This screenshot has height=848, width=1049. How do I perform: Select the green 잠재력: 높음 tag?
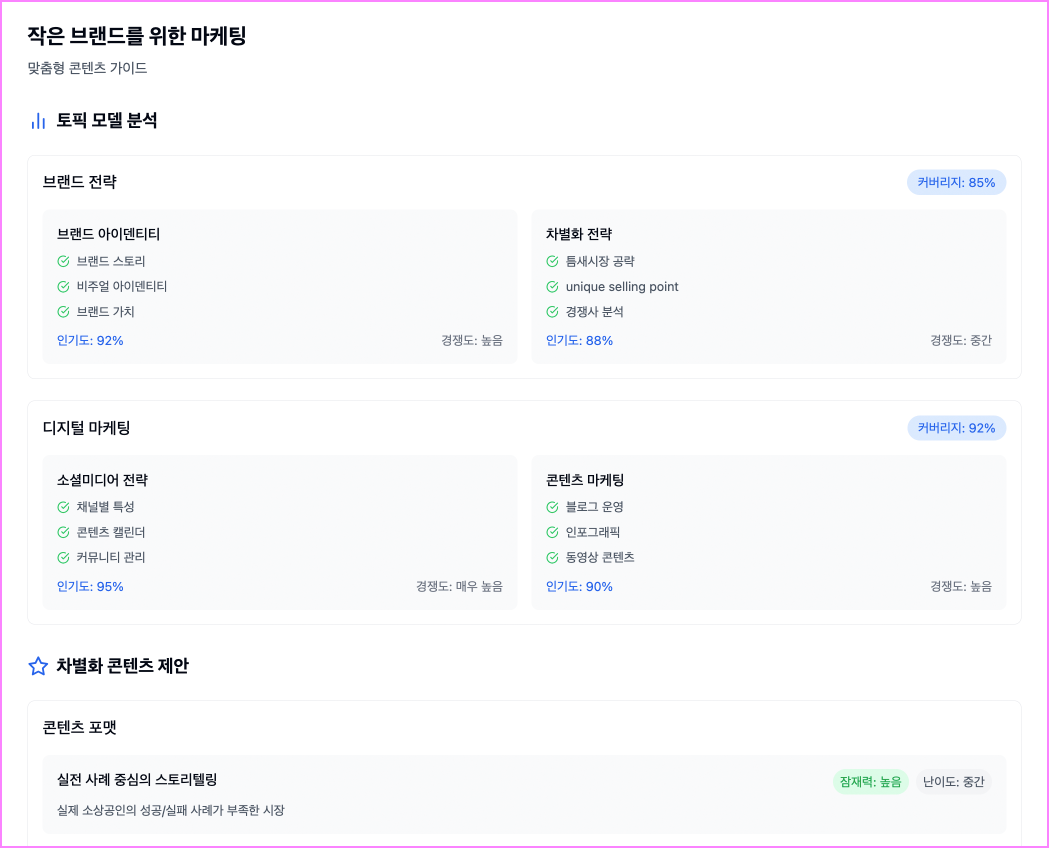coord(870,782)
